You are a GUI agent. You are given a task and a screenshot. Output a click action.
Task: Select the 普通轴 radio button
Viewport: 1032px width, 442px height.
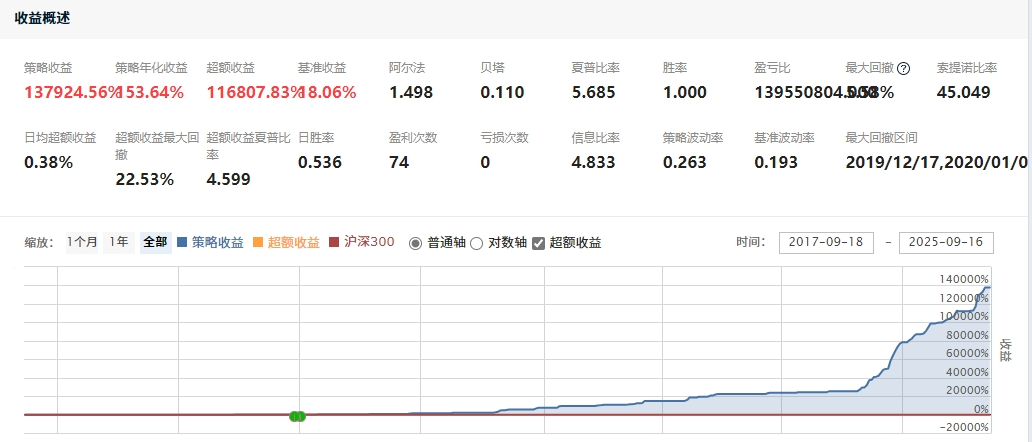tap(415, 243)
